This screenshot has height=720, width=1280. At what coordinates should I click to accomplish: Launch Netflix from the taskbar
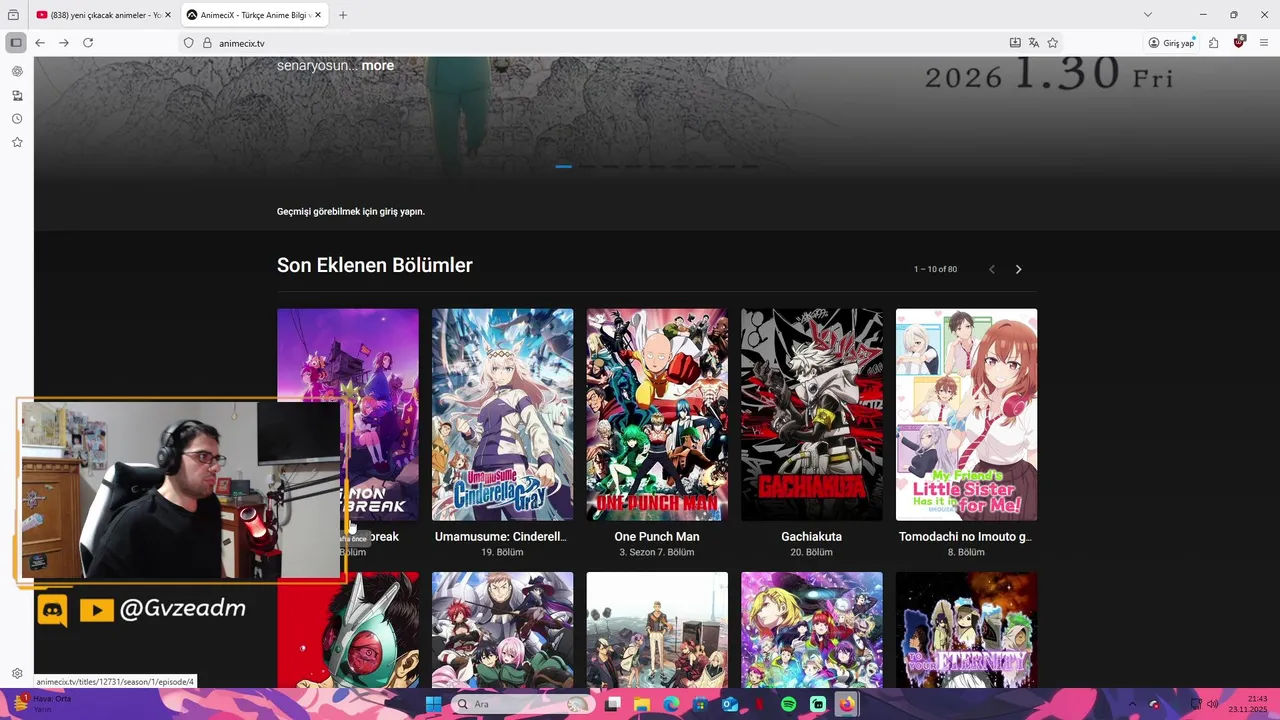(759, 704)
